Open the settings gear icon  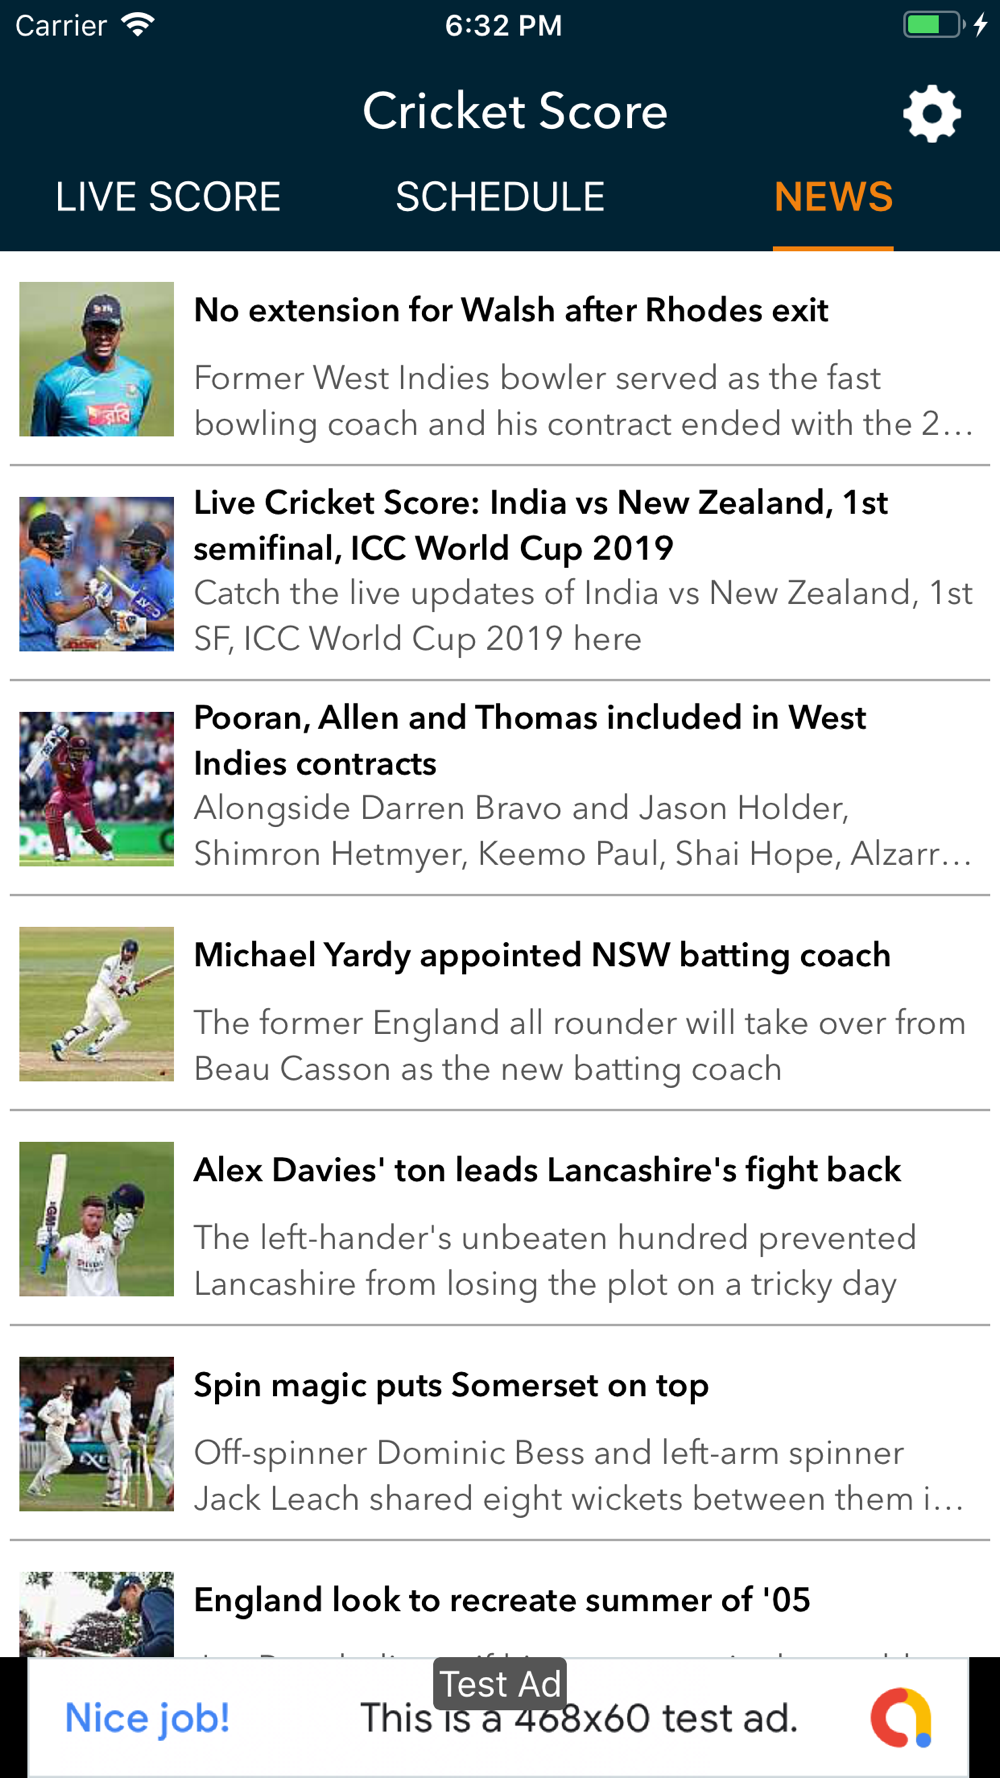(931, 113)
